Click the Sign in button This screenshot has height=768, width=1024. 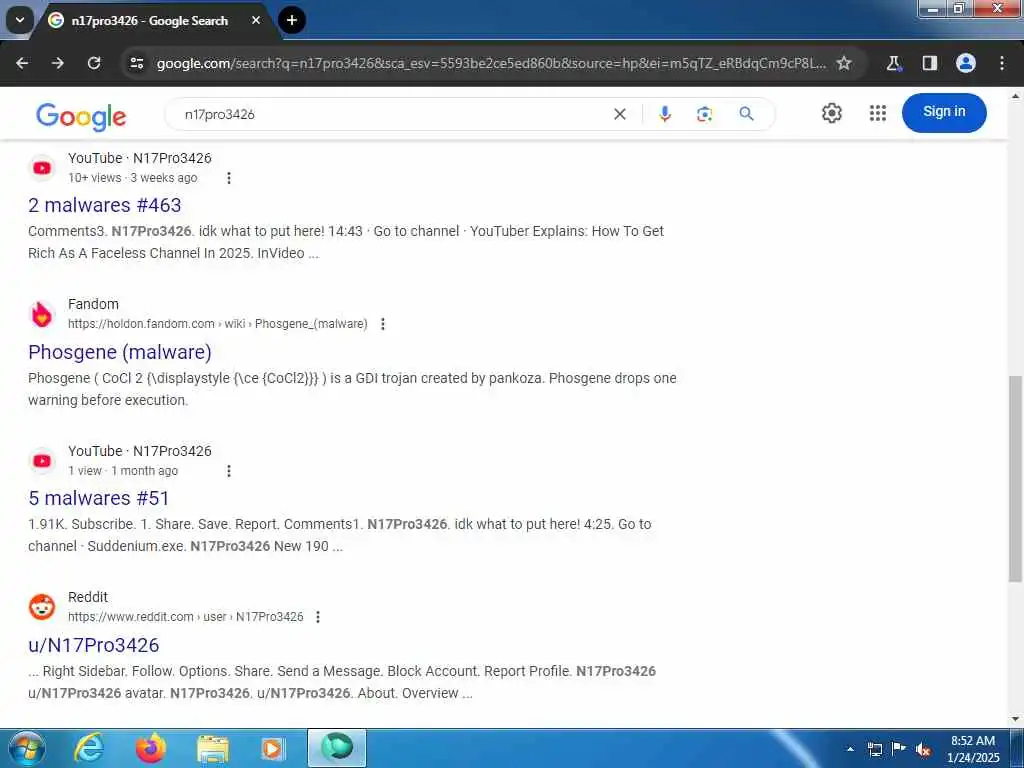(944, 112)
